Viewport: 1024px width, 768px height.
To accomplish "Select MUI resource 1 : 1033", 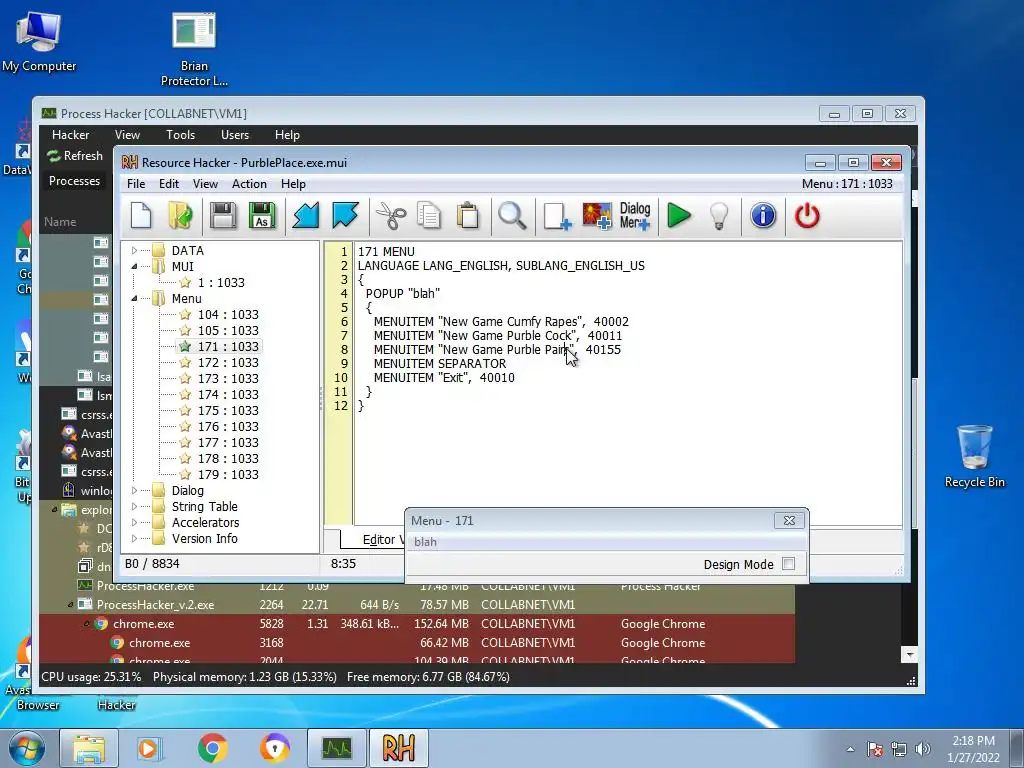I will click(221, 283).
